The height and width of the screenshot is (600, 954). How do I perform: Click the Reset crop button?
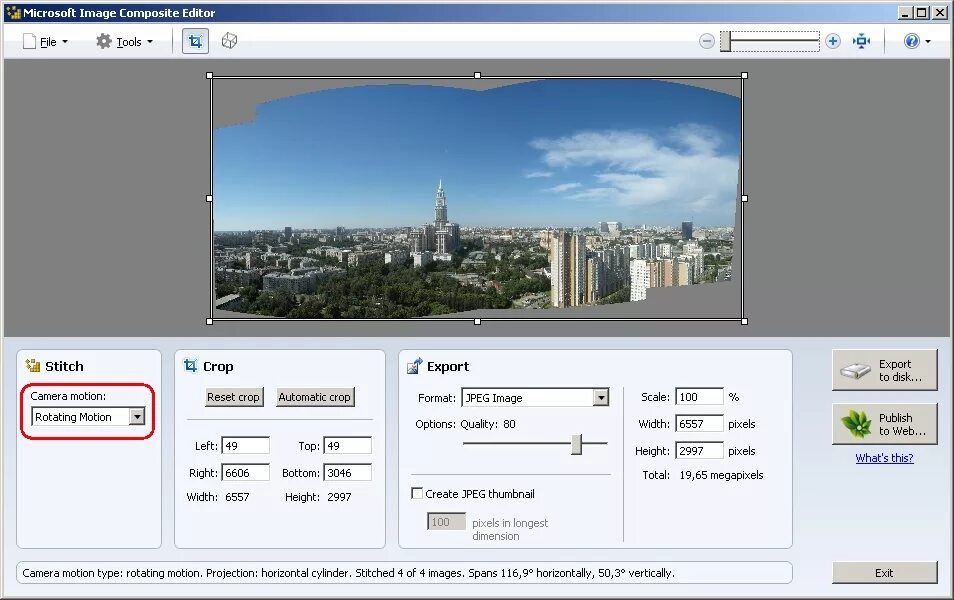[234, 397]
